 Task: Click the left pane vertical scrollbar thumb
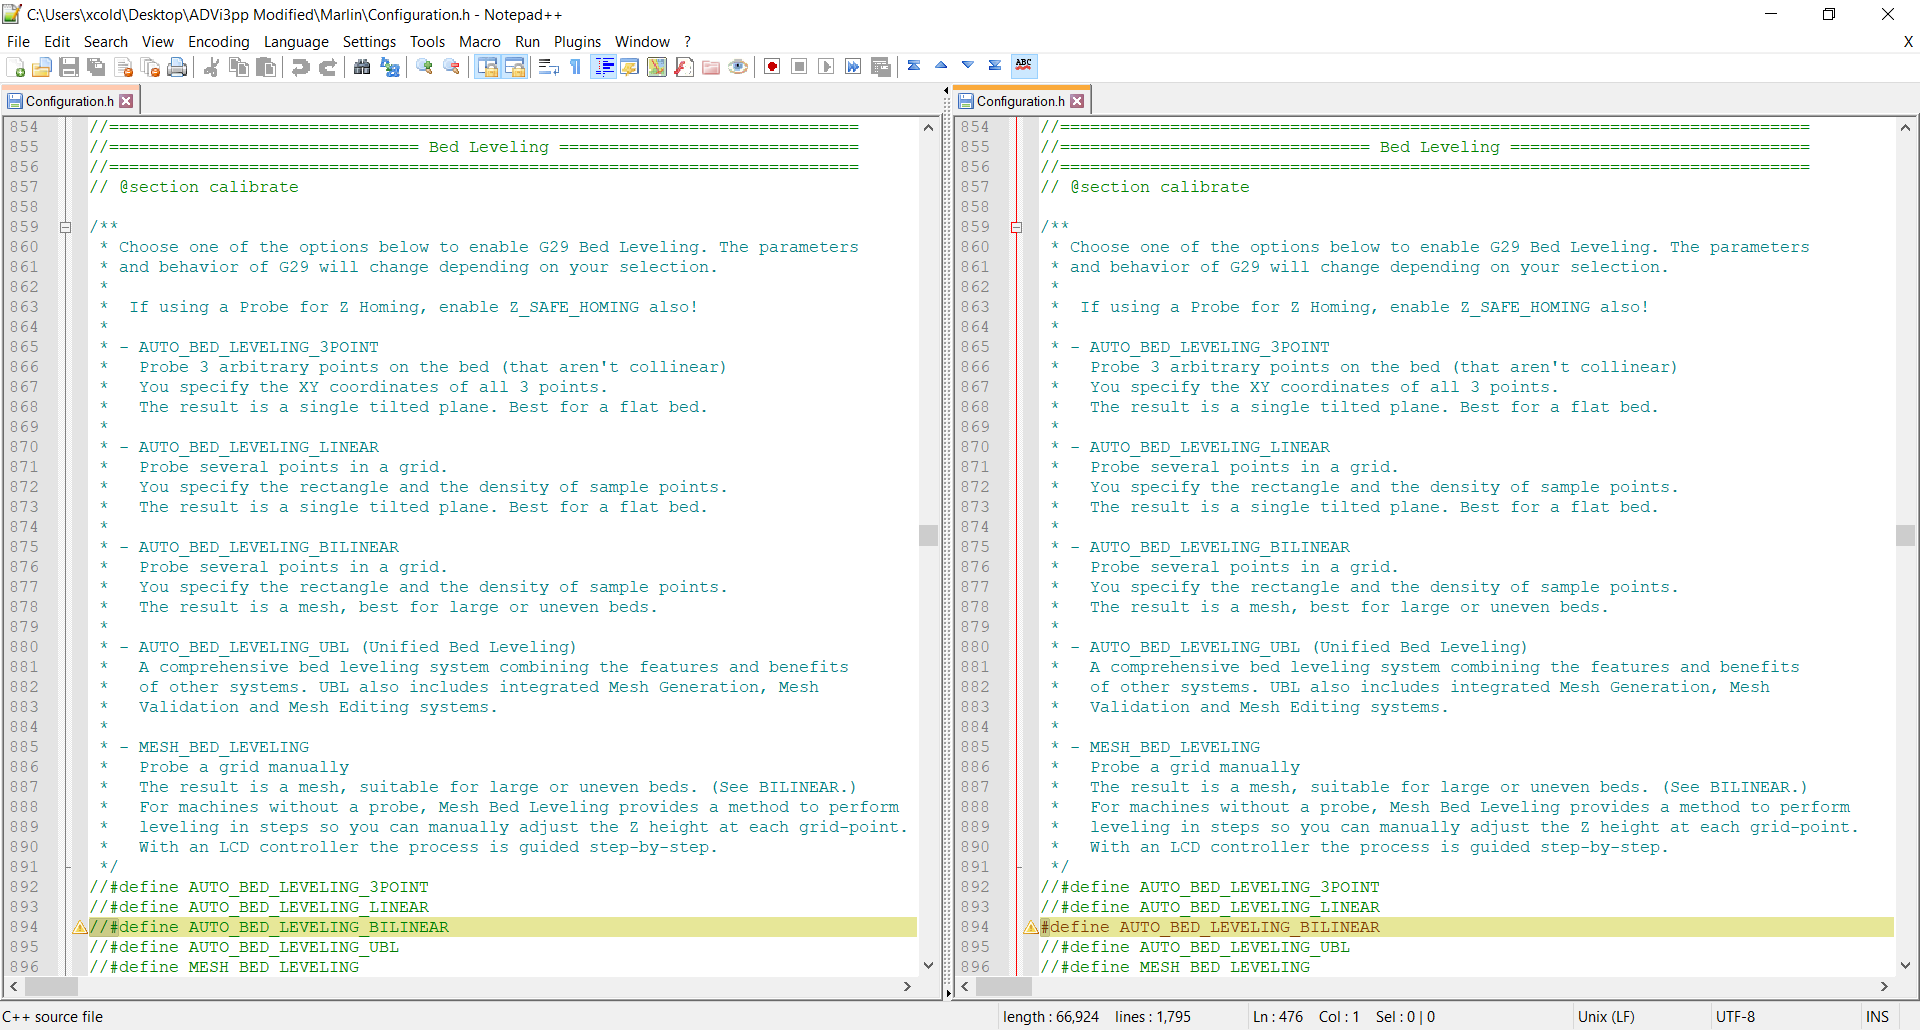point(928,535)
